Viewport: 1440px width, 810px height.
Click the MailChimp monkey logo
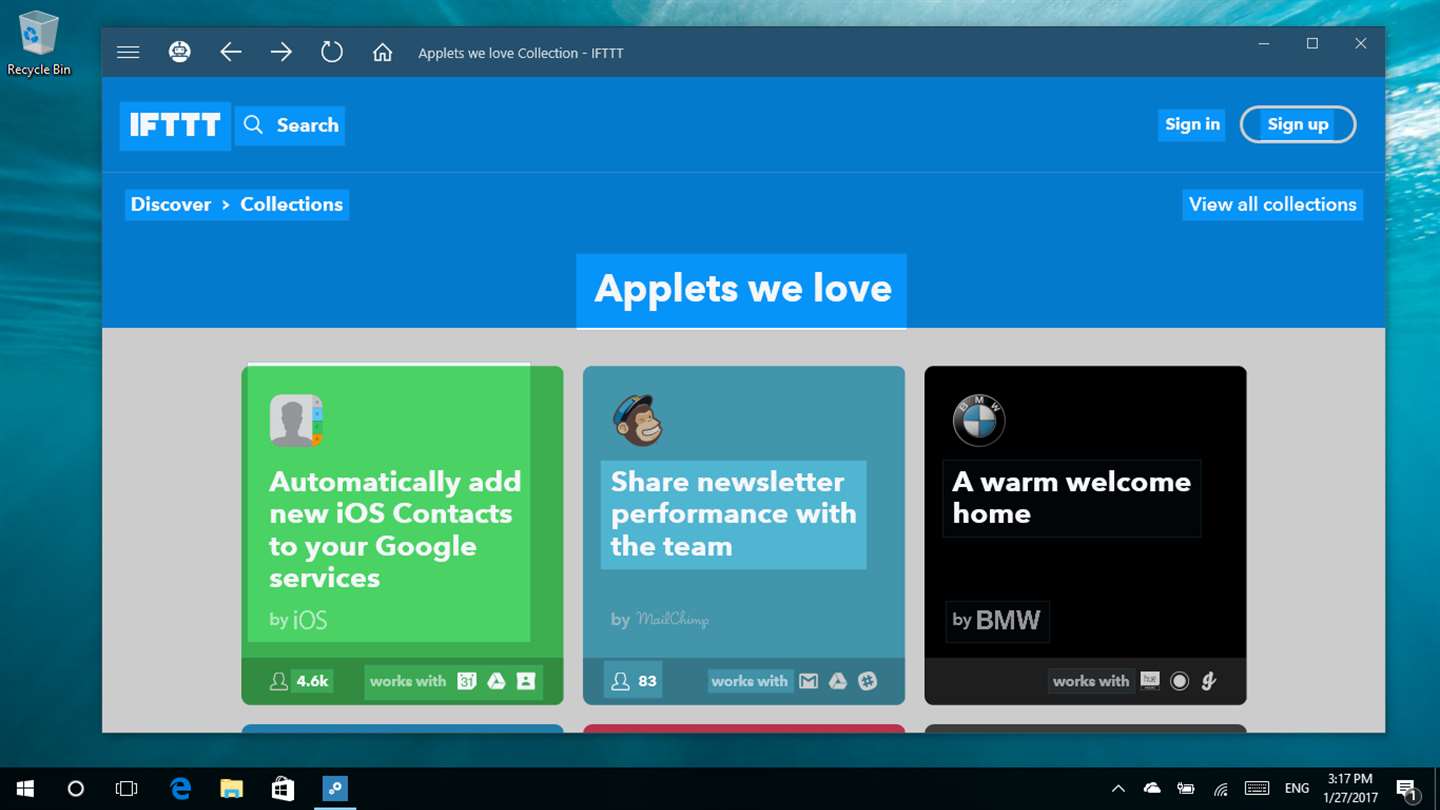point(637,420)
